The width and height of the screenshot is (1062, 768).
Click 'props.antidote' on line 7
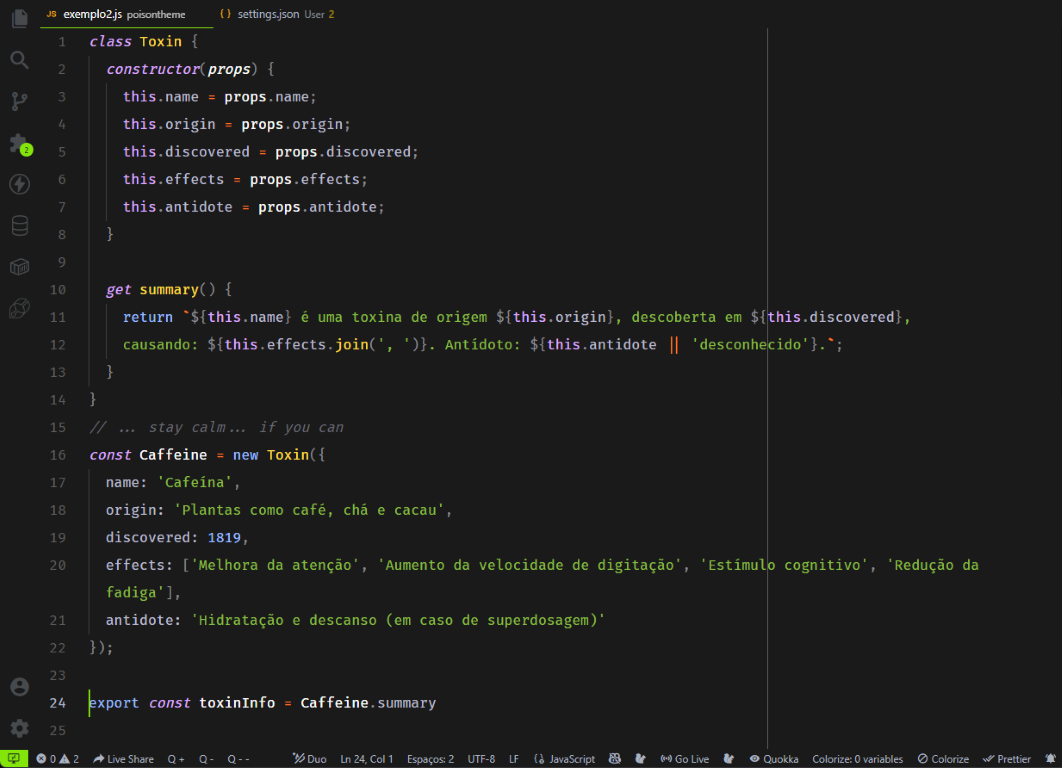(x=318, y=207)
